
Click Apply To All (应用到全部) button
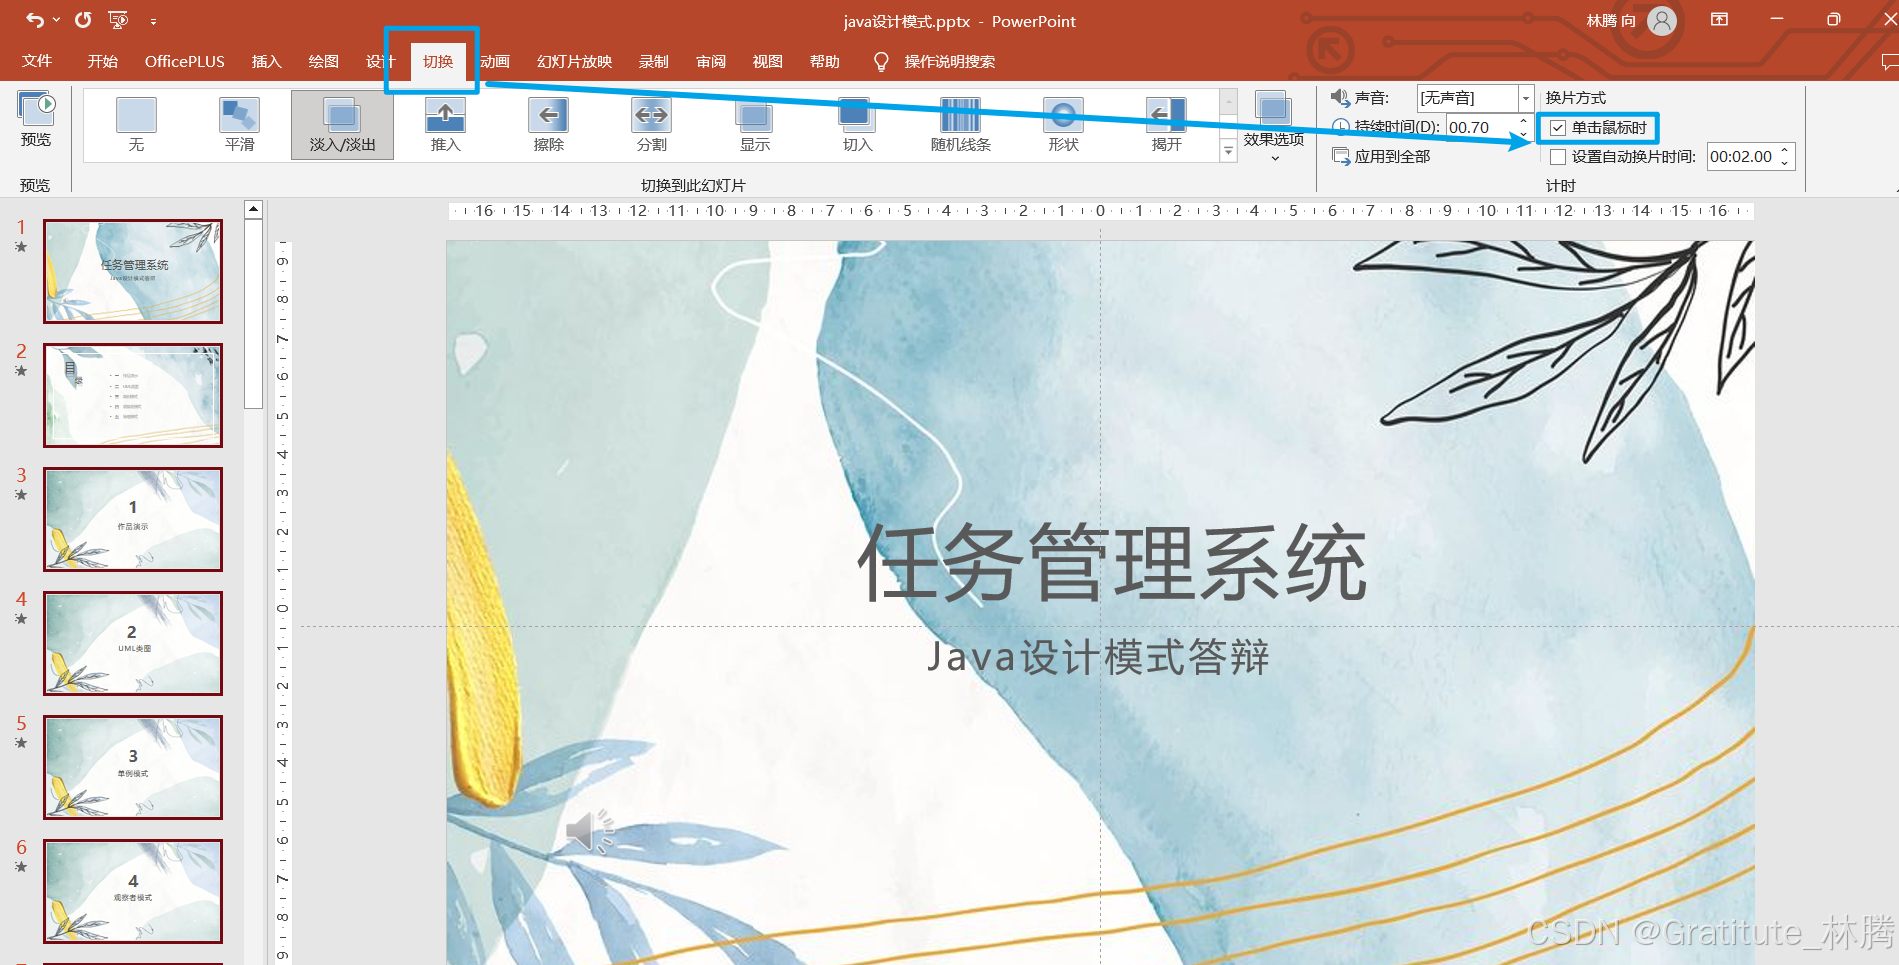[1381, 156]
